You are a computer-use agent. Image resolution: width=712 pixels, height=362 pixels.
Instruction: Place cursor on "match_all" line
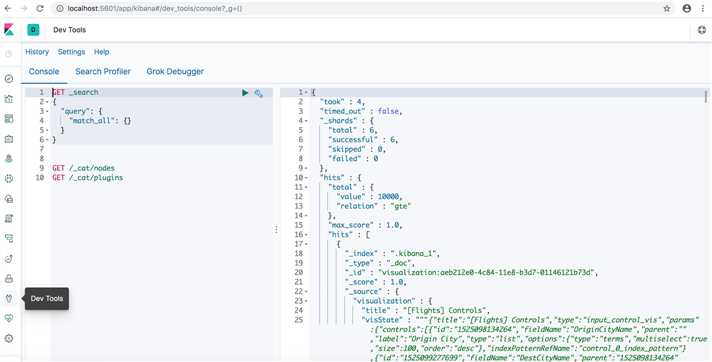[x=99, y=121]
